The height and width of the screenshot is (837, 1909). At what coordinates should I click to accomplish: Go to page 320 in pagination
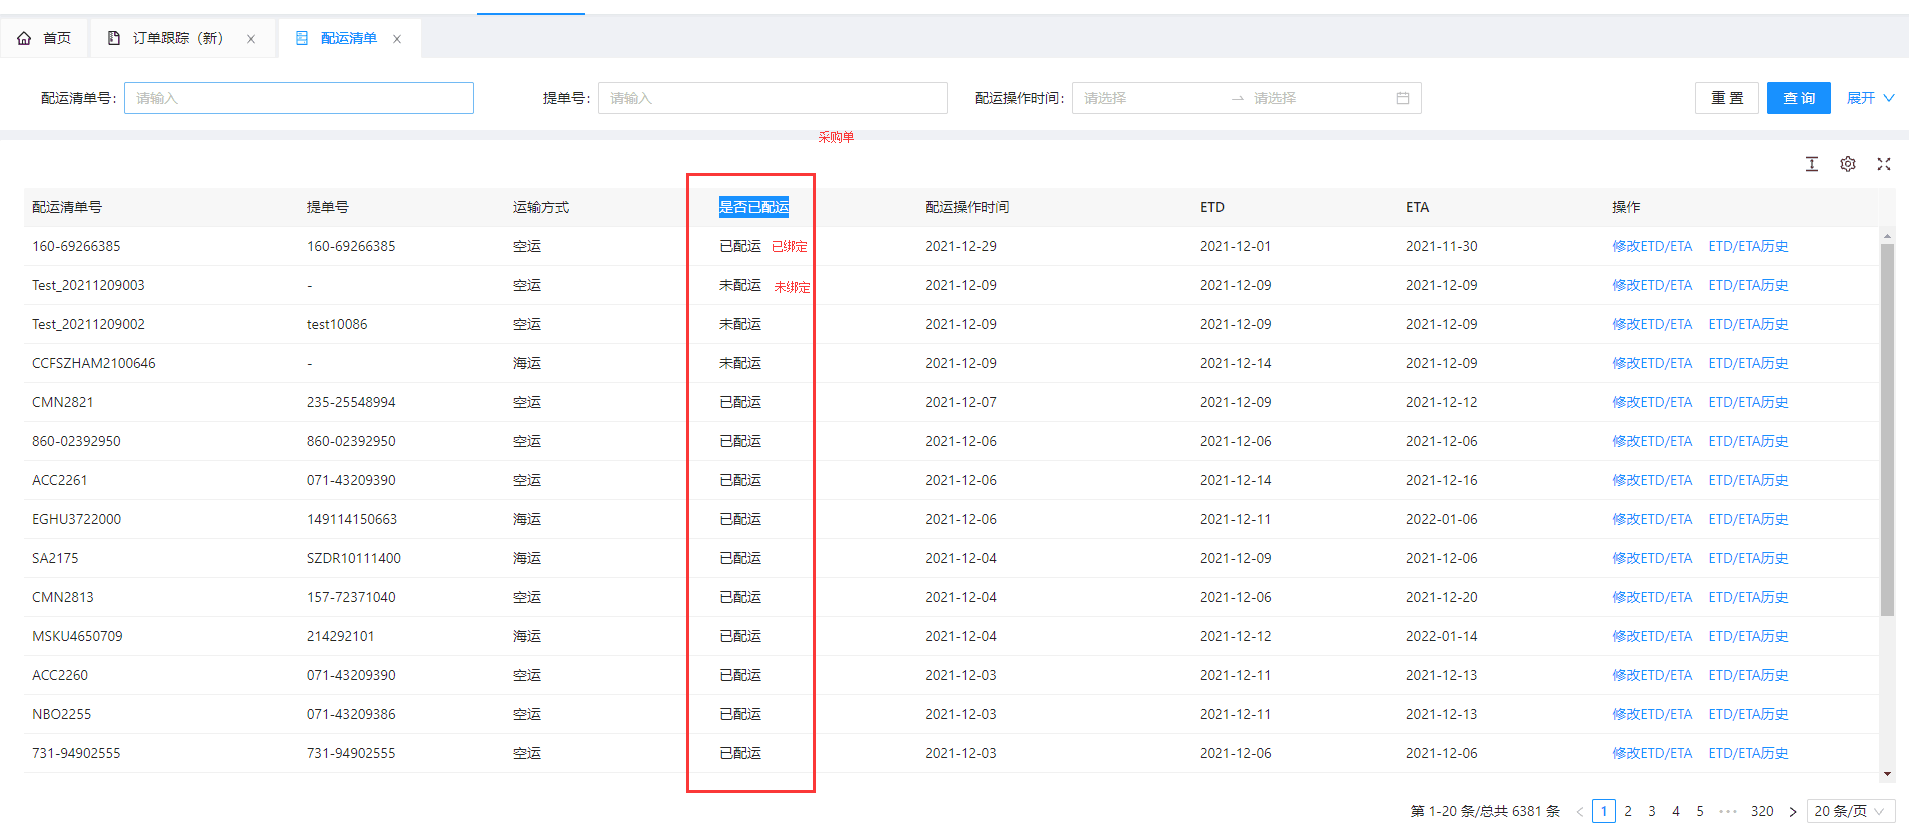point(1761,811)
